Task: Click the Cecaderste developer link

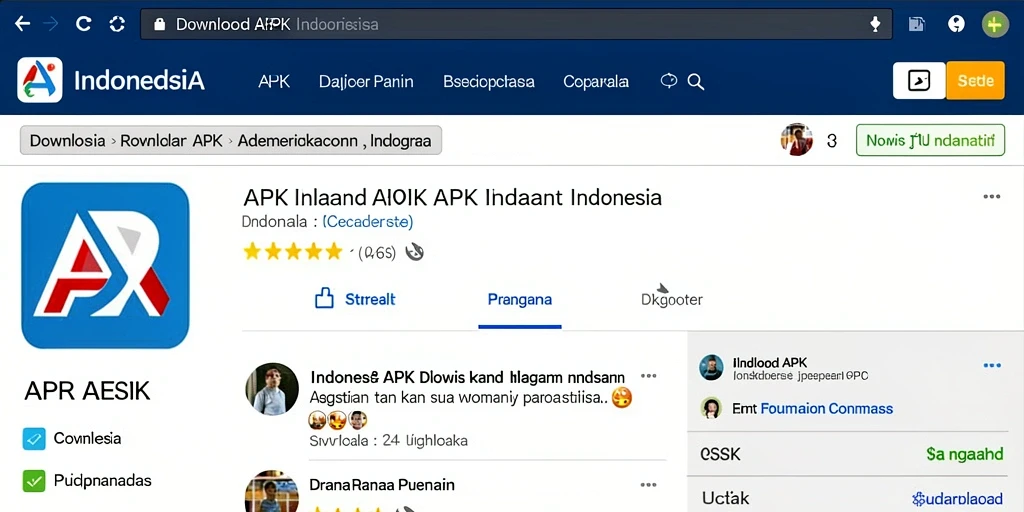Action: [x=368, y=222]
